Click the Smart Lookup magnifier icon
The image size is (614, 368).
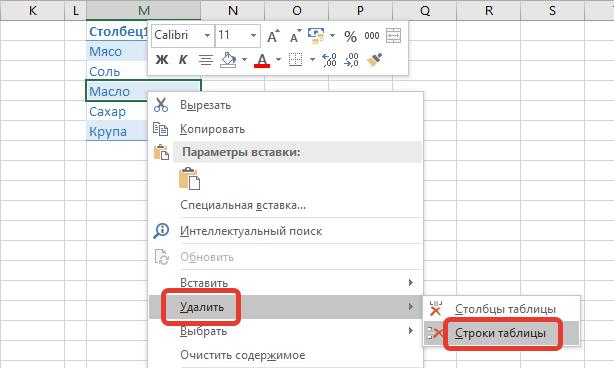click(161, 231)
